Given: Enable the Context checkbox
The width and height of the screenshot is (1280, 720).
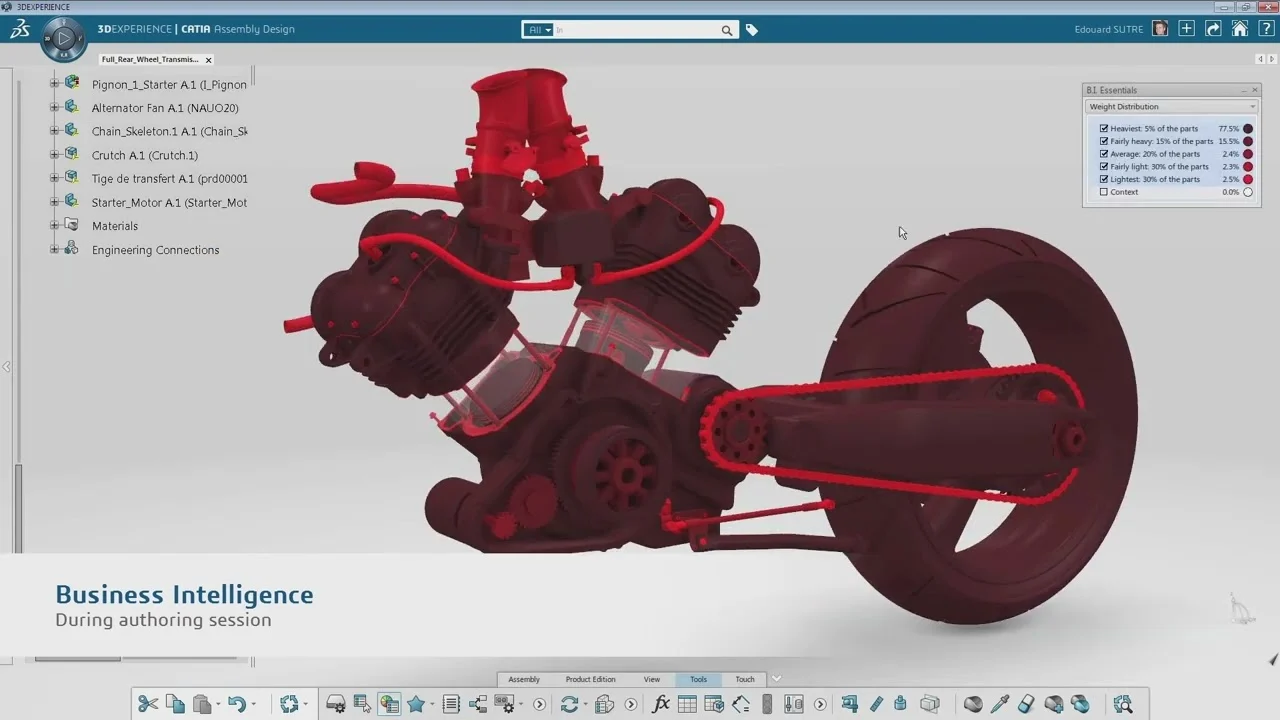Looking at the screenshot, I should [x=1104, y=192].
